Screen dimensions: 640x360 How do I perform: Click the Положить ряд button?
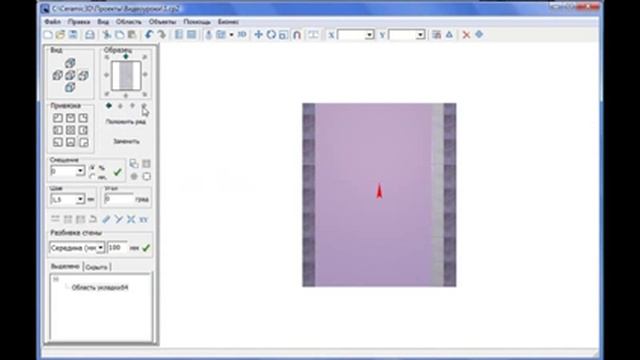coord(126,122)
